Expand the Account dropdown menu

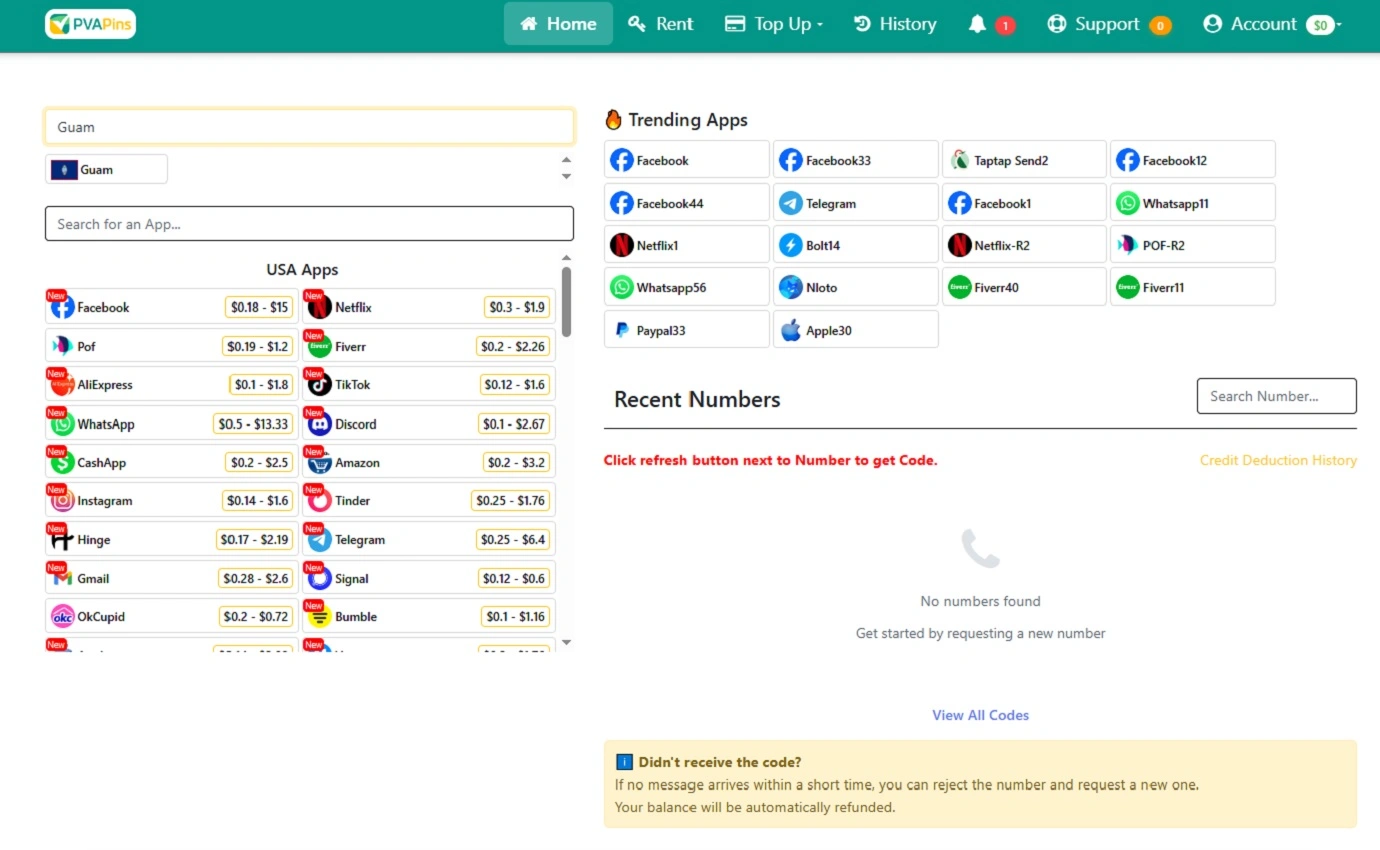point(1272,24)
